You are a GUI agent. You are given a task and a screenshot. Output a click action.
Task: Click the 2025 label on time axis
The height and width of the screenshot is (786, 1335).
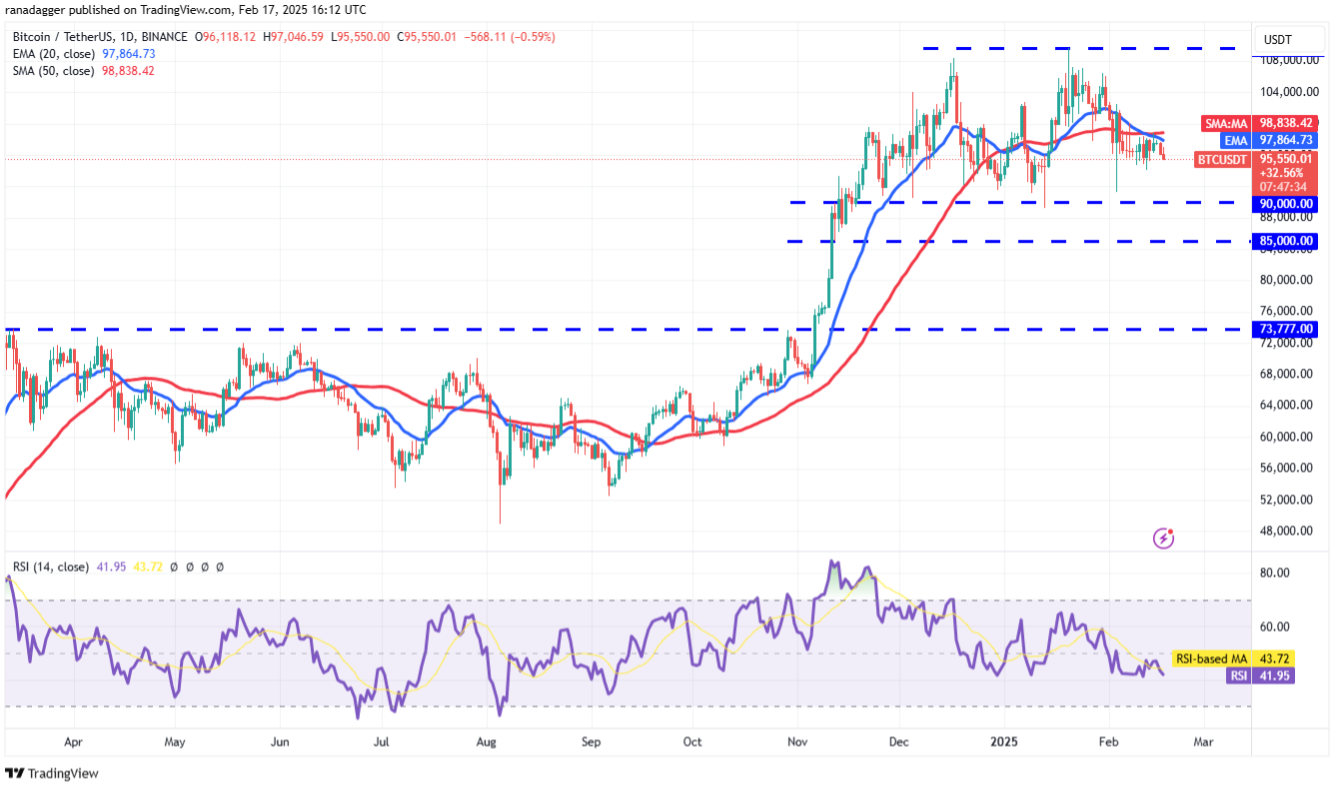pos(1003,743)
